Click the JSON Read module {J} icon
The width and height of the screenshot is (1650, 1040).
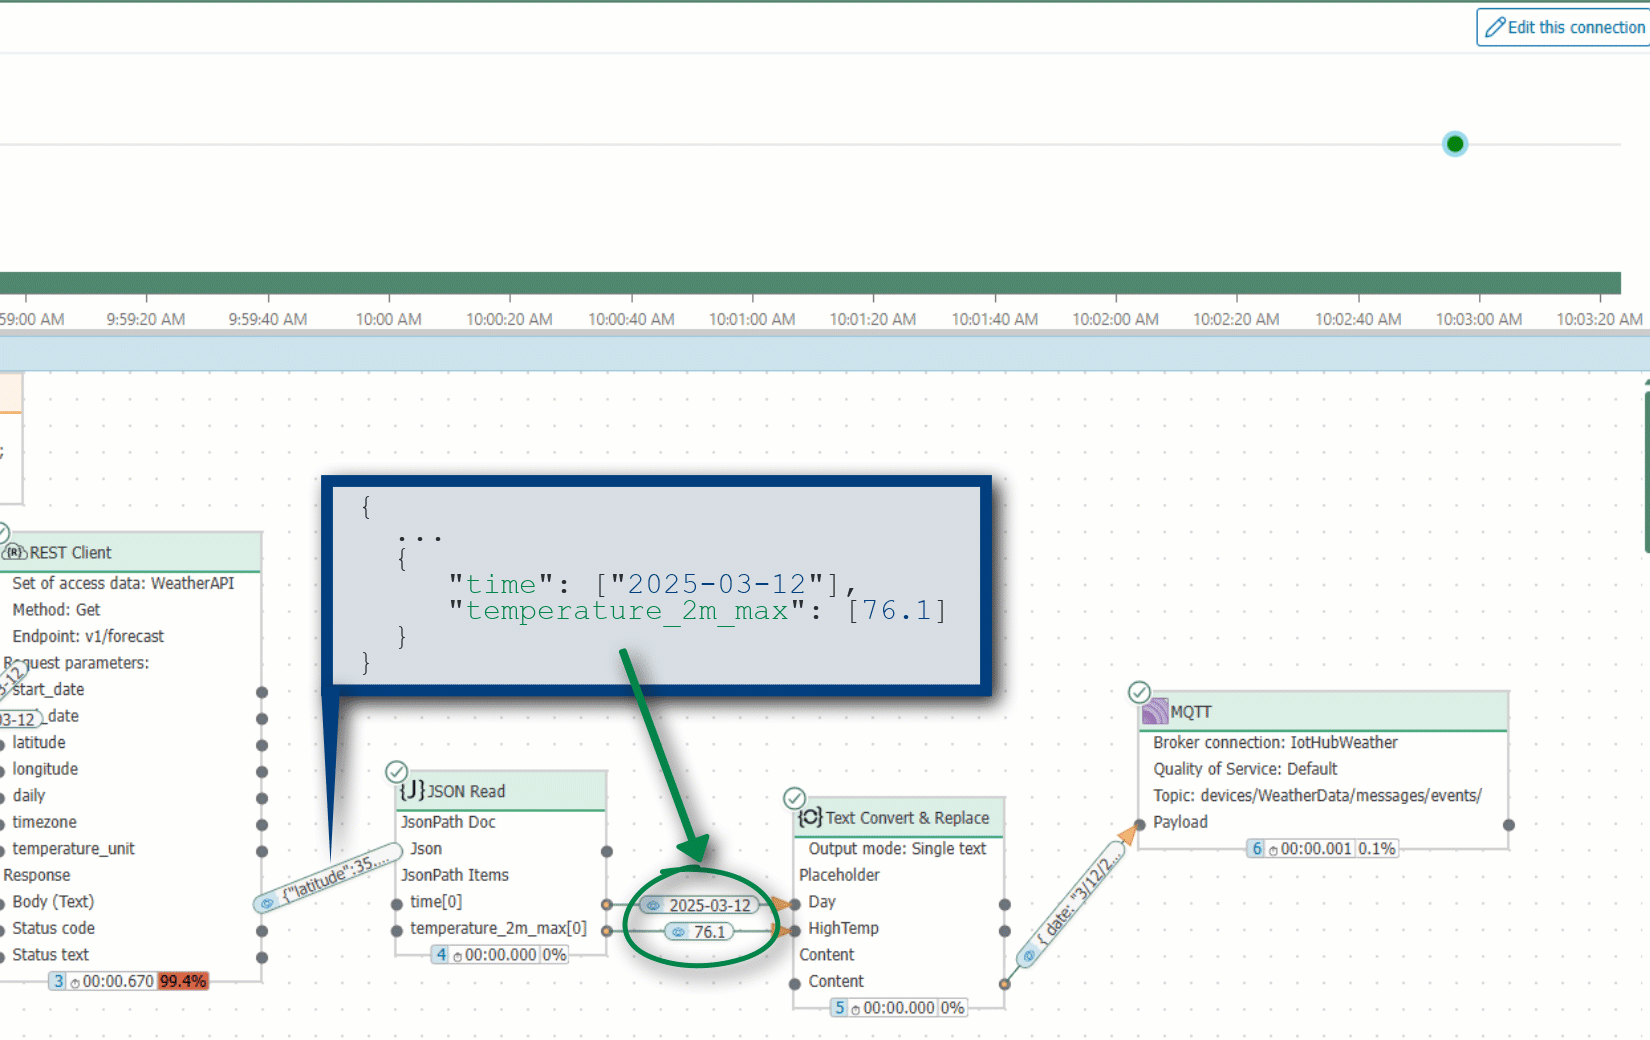pos(413,790)
